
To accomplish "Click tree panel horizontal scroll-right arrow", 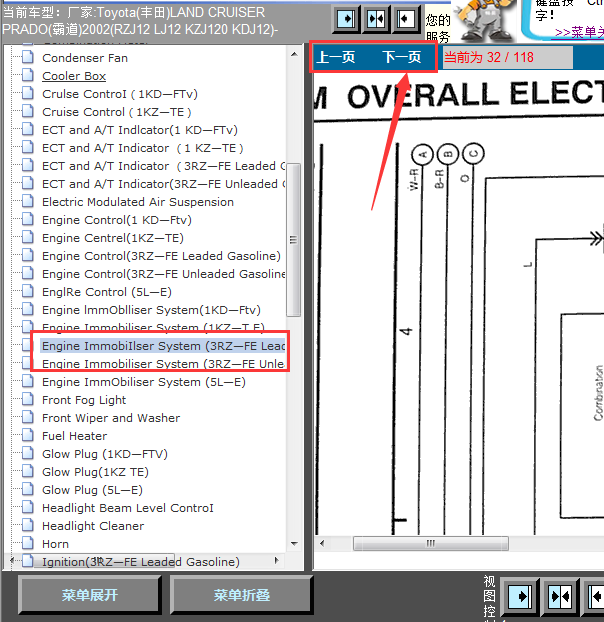I will pos(277,561).
